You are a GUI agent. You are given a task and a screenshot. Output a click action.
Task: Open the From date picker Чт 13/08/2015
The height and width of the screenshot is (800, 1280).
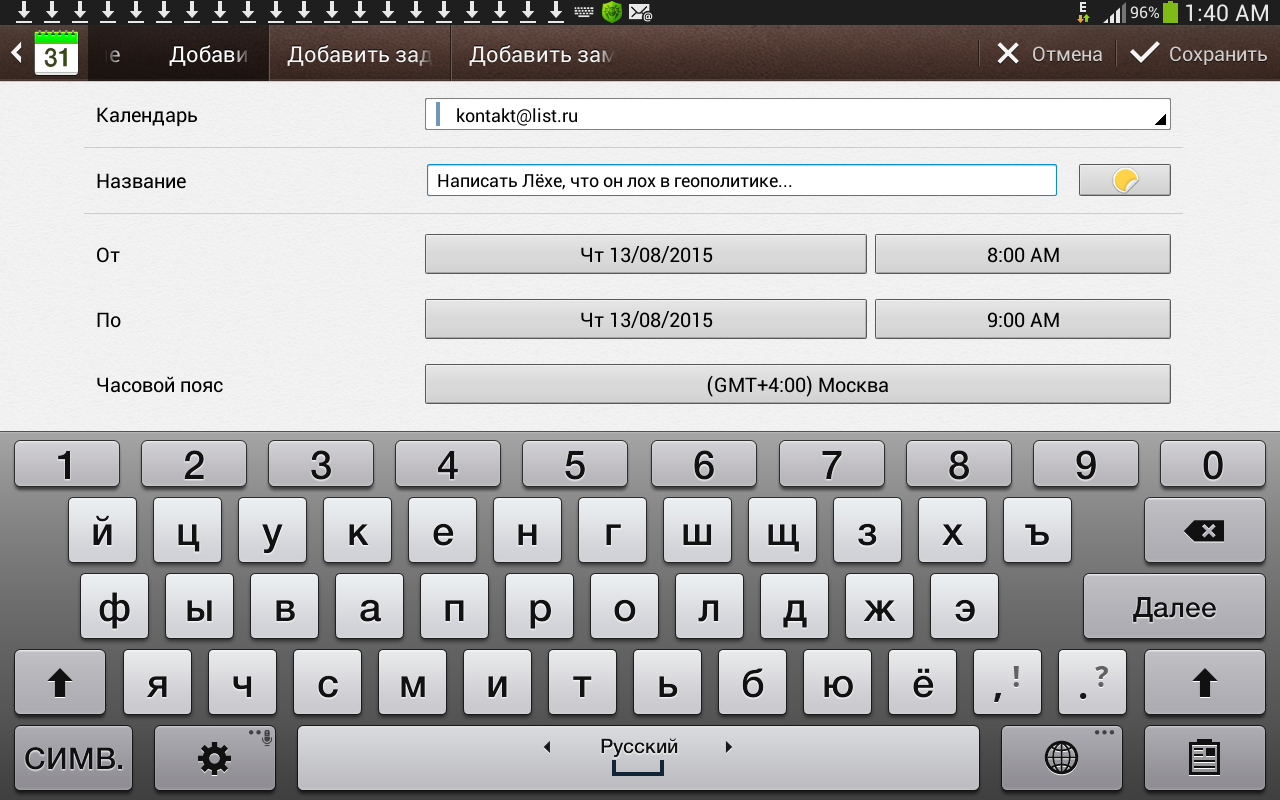pos(646,254)
